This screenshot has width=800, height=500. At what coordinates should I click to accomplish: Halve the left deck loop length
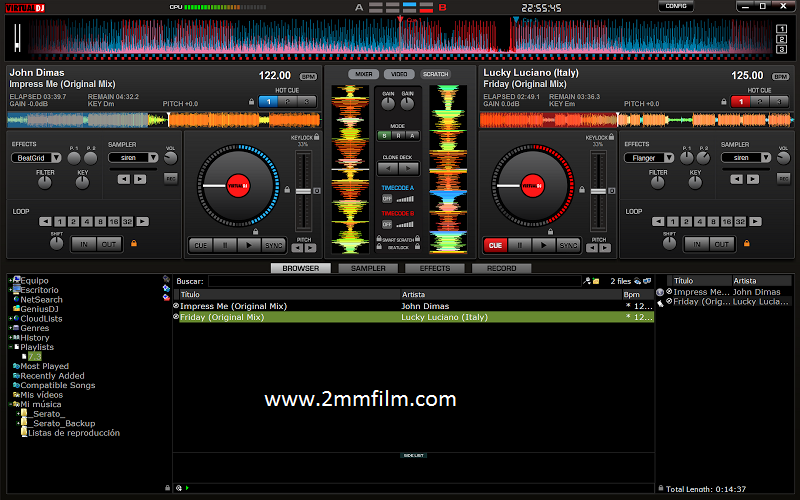(45, 221)
